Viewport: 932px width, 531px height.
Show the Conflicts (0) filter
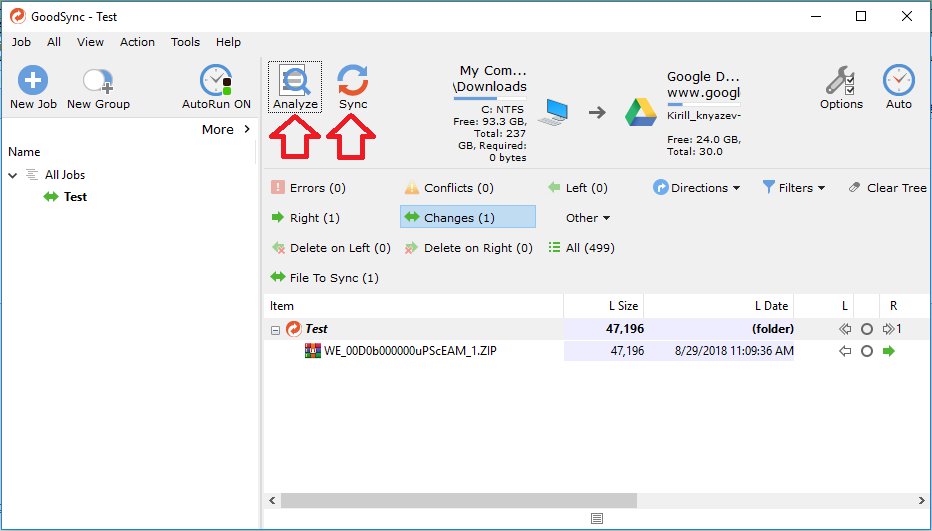[449, 188]
